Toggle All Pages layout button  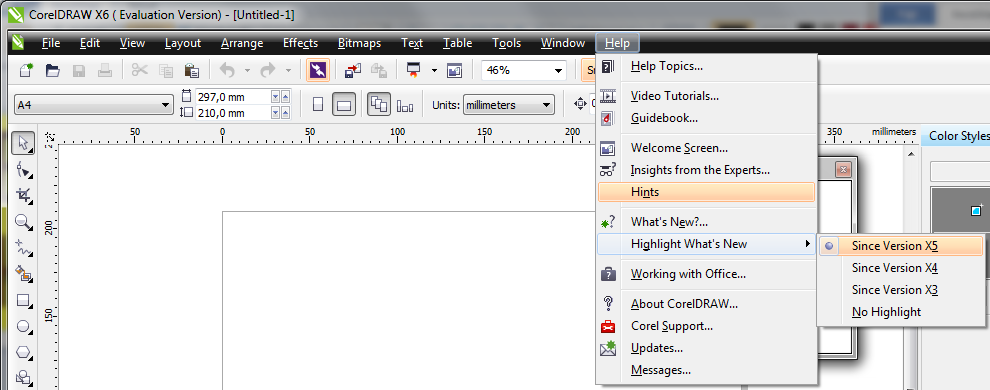pyautogui.click(x=379, y=105)
